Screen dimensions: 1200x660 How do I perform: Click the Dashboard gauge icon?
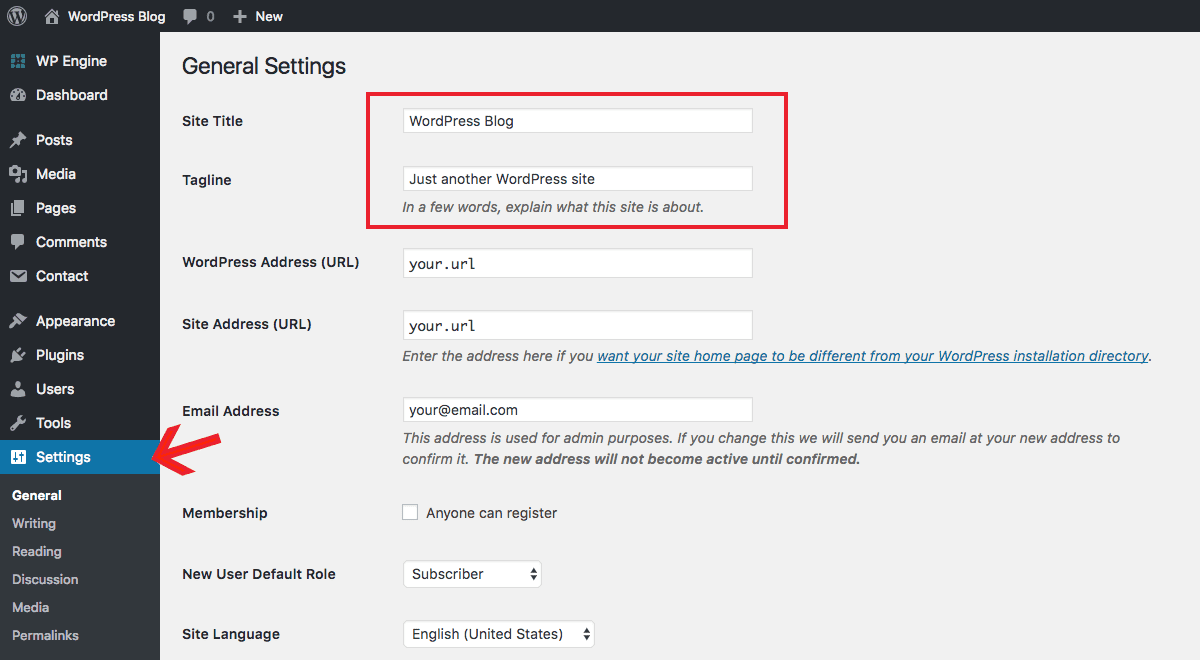(18, 95)
